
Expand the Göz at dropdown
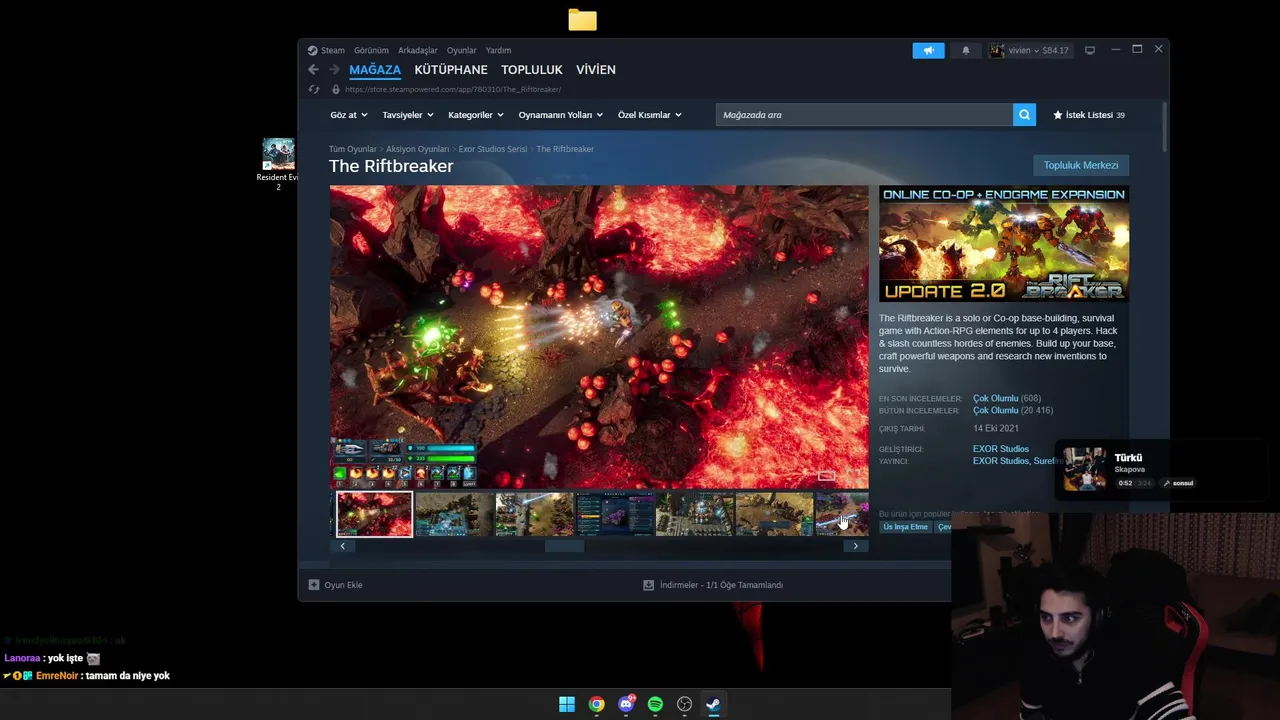point(348,115)
